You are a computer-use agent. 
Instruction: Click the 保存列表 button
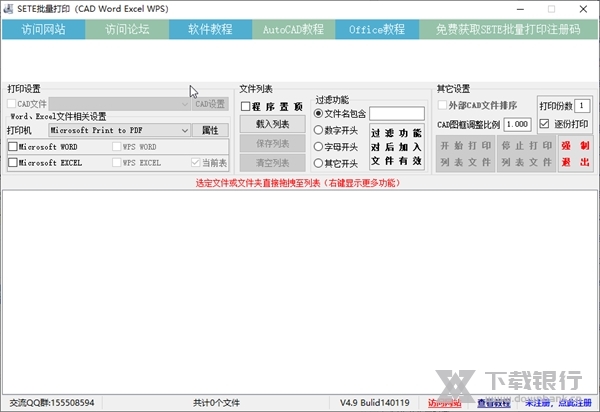pyautogui.click(x=272, y=143)
